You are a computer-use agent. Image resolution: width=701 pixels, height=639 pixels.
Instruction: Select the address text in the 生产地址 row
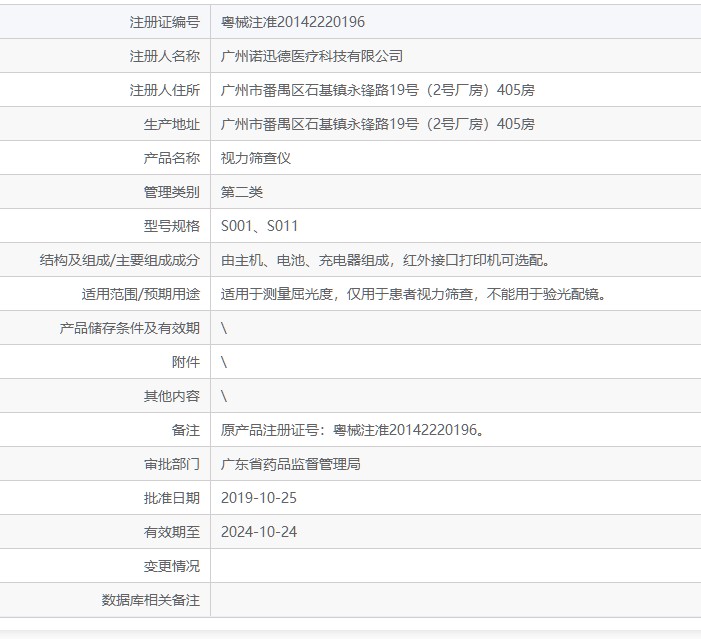pos(377,124)
